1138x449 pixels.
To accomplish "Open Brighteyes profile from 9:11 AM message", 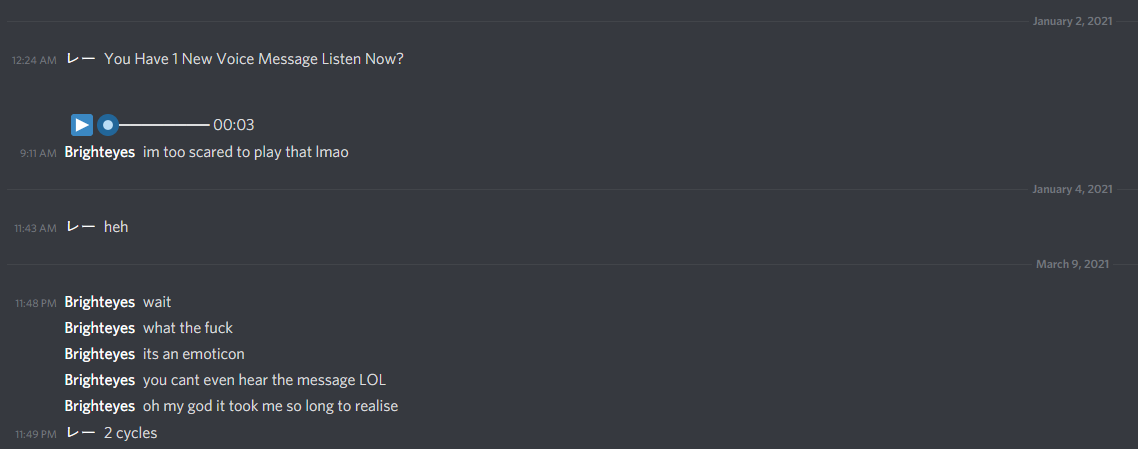I will 99,152.
